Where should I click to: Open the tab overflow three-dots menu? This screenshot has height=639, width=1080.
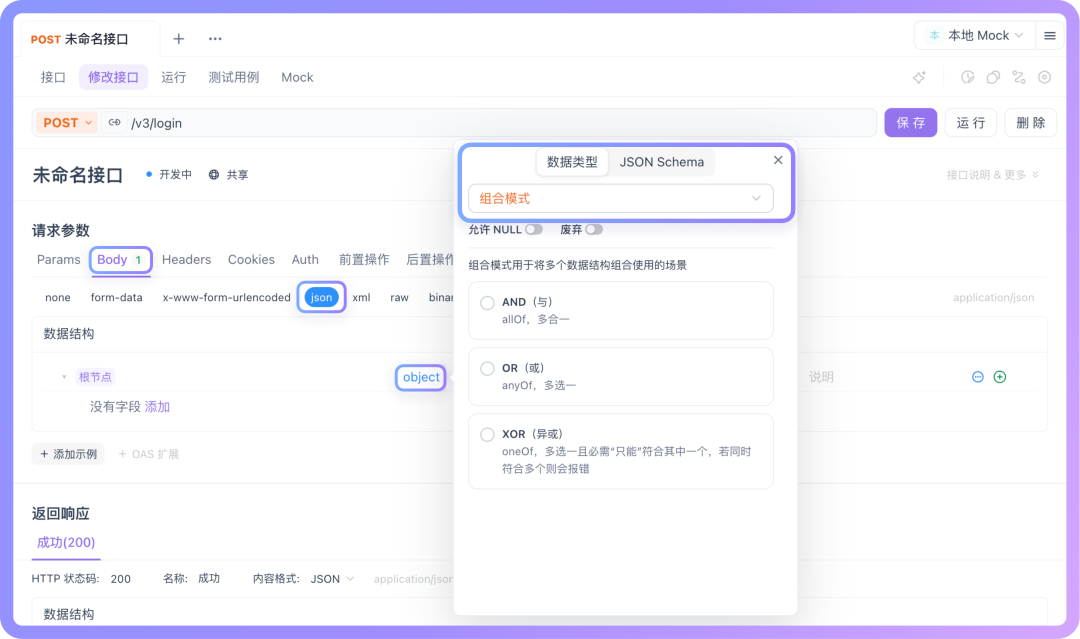coord(215,39)
